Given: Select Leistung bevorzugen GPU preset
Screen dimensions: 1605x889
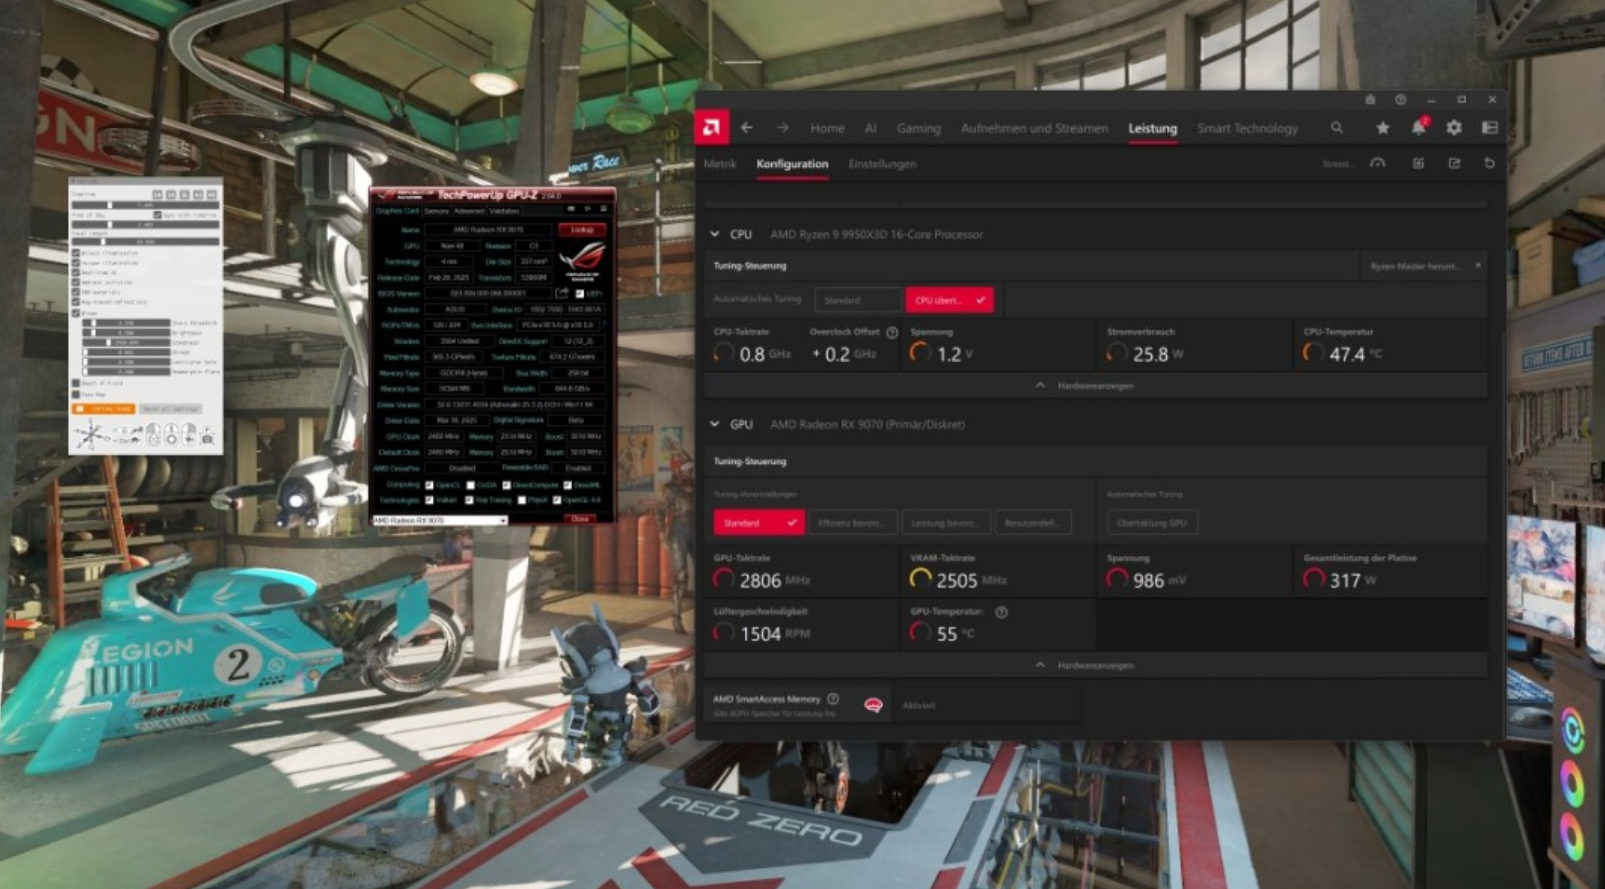Looking at the screenshot, I should (945, 523).
